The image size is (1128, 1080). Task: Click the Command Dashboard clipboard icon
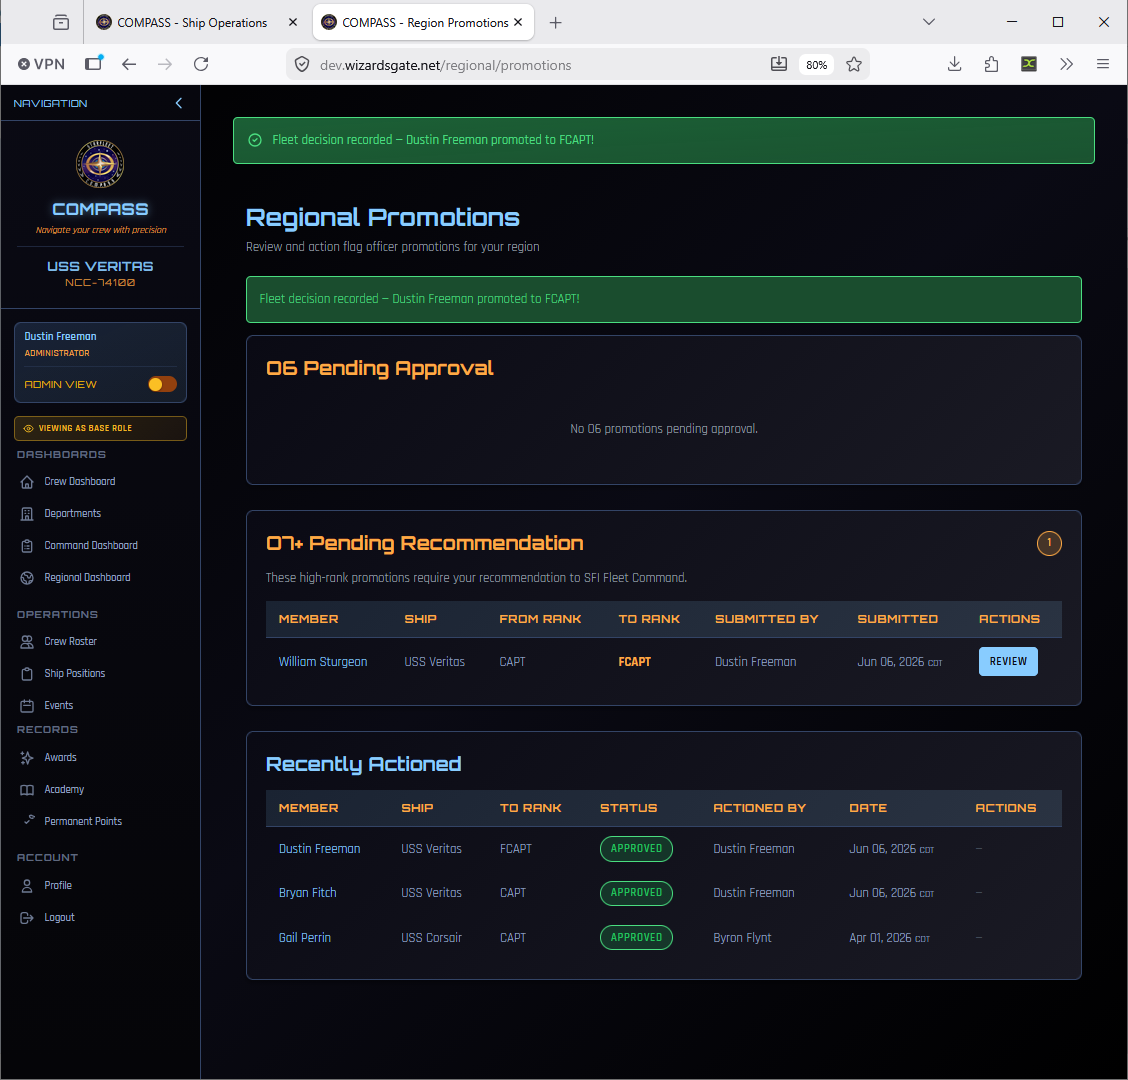point(27,546)
